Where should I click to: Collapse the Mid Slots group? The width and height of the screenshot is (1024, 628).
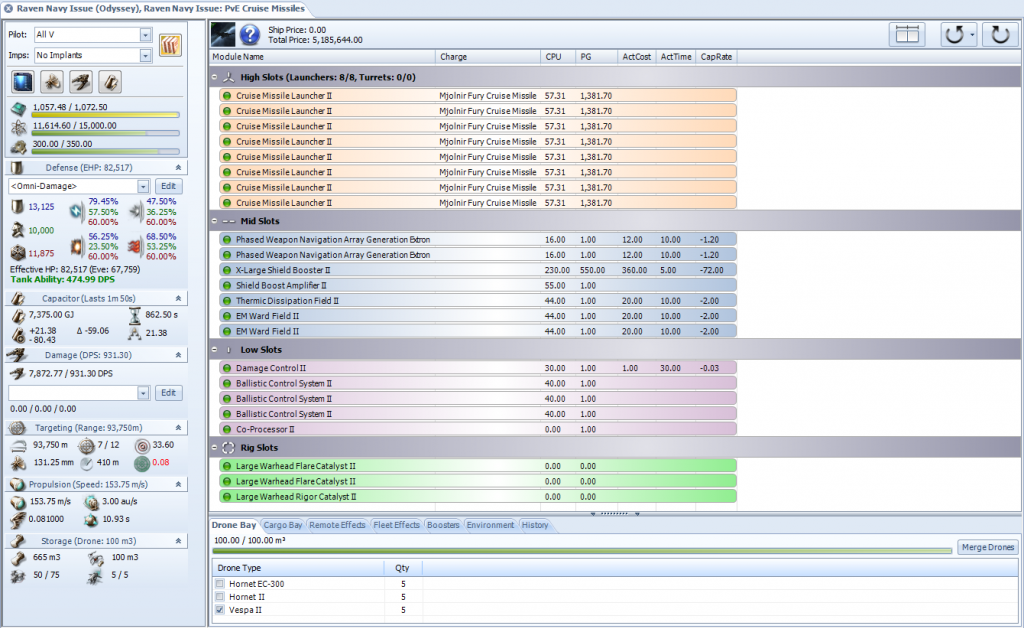point(215,221)
